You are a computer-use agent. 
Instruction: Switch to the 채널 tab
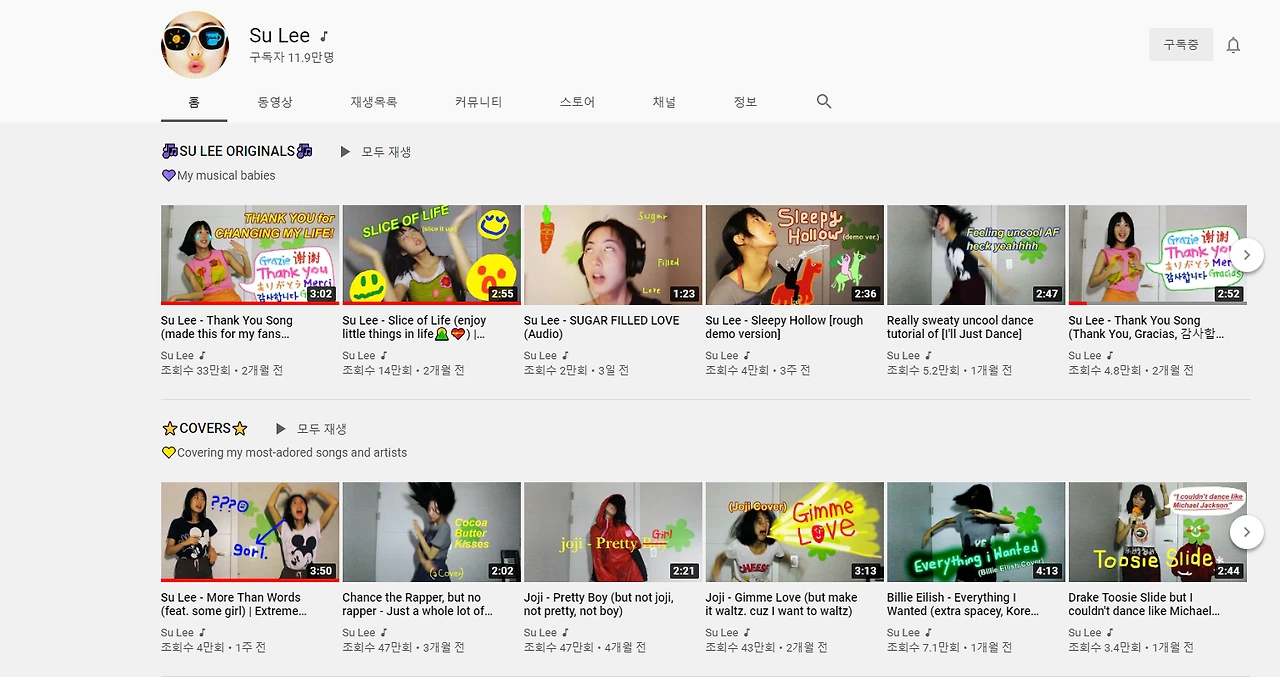pyautogui.click(x=664, y=102)
